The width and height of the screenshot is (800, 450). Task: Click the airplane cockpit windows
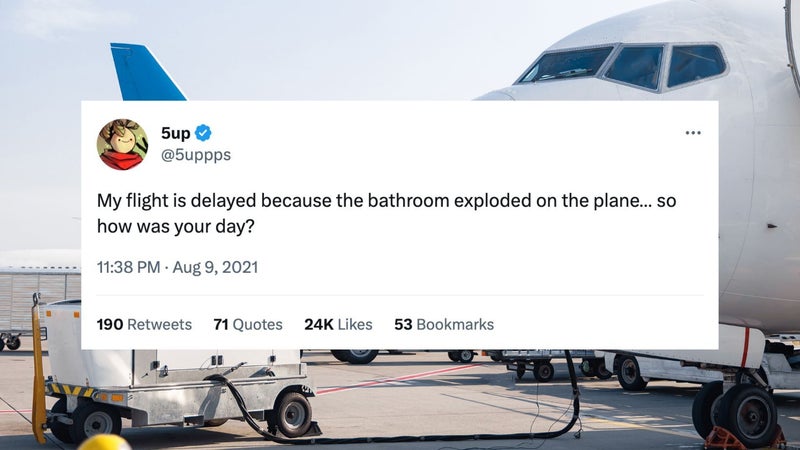[638, 65]
